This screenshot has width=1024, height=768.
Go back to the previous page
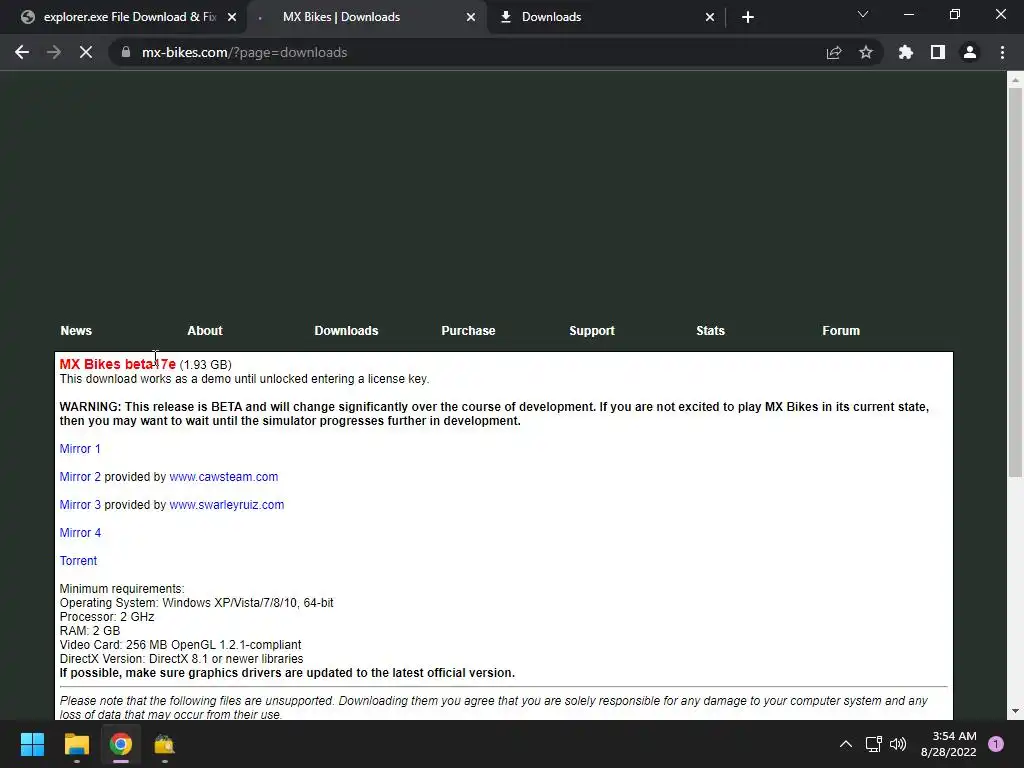[22, 52]
